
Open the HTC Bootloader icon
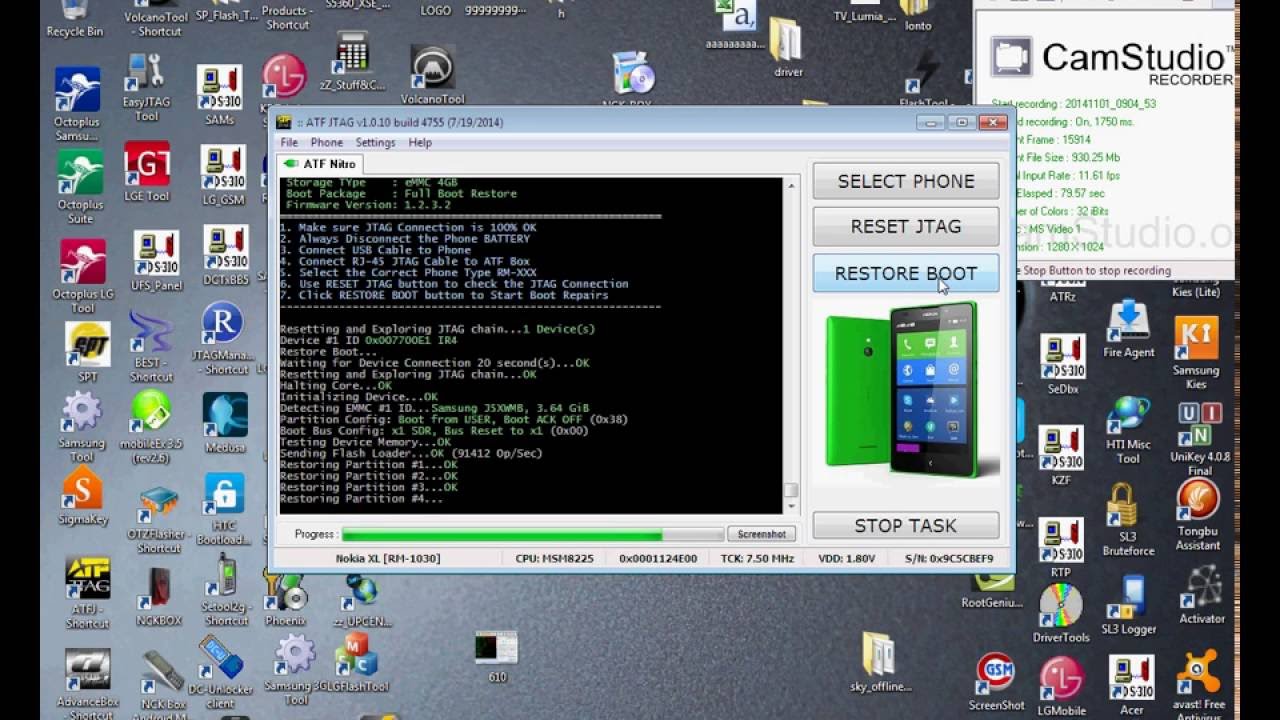(224, 510)
